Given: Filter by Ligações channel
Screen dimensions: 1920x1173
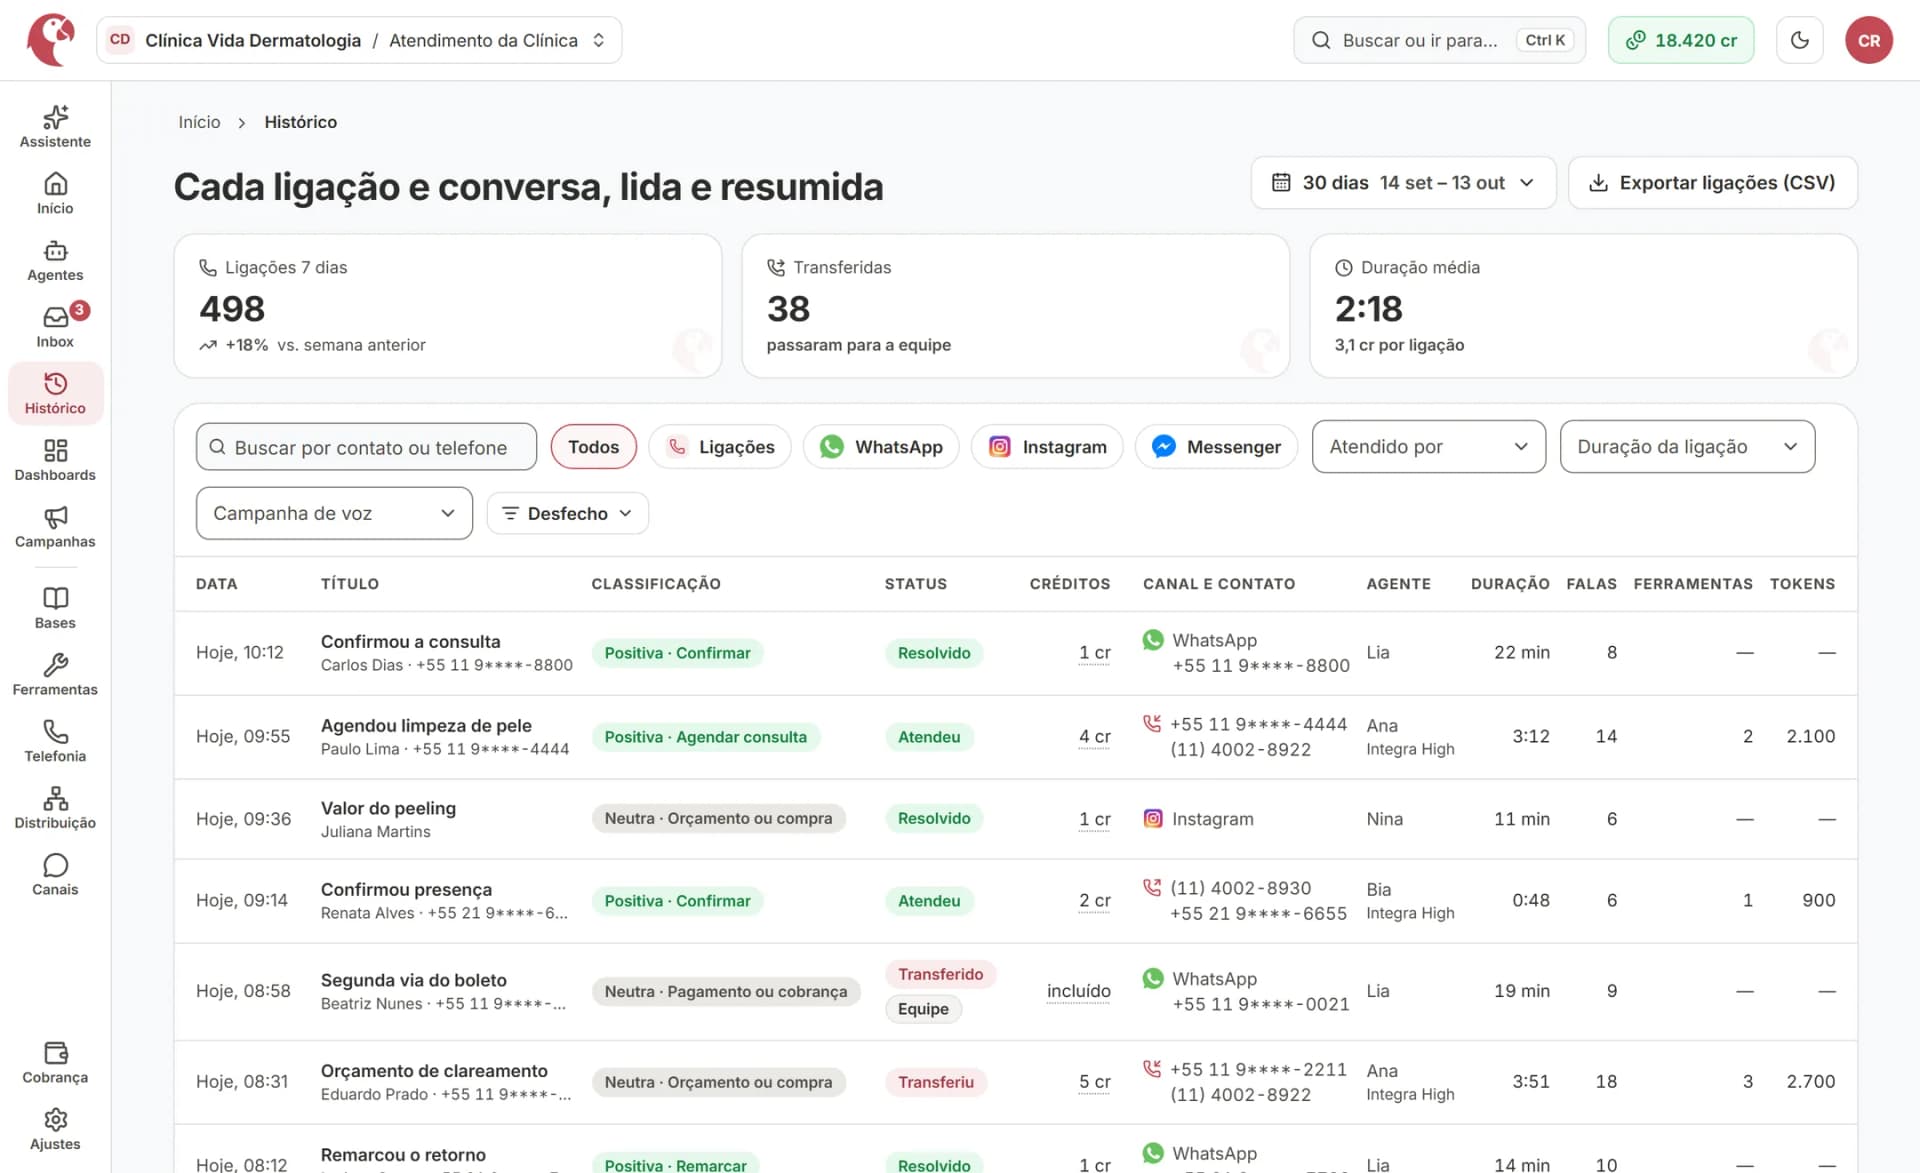Looking at the screenshot, I should tap(720, 447).
